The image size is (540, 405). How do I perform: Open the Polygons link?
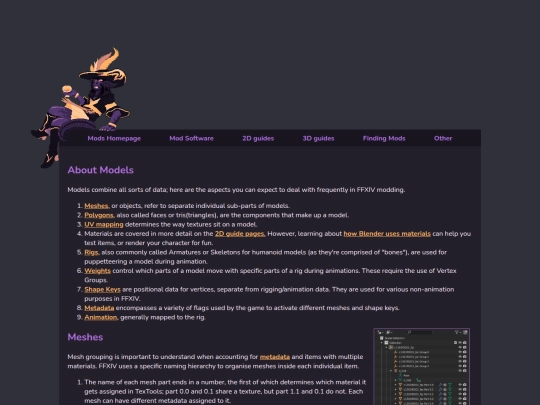tap(99, 215)
